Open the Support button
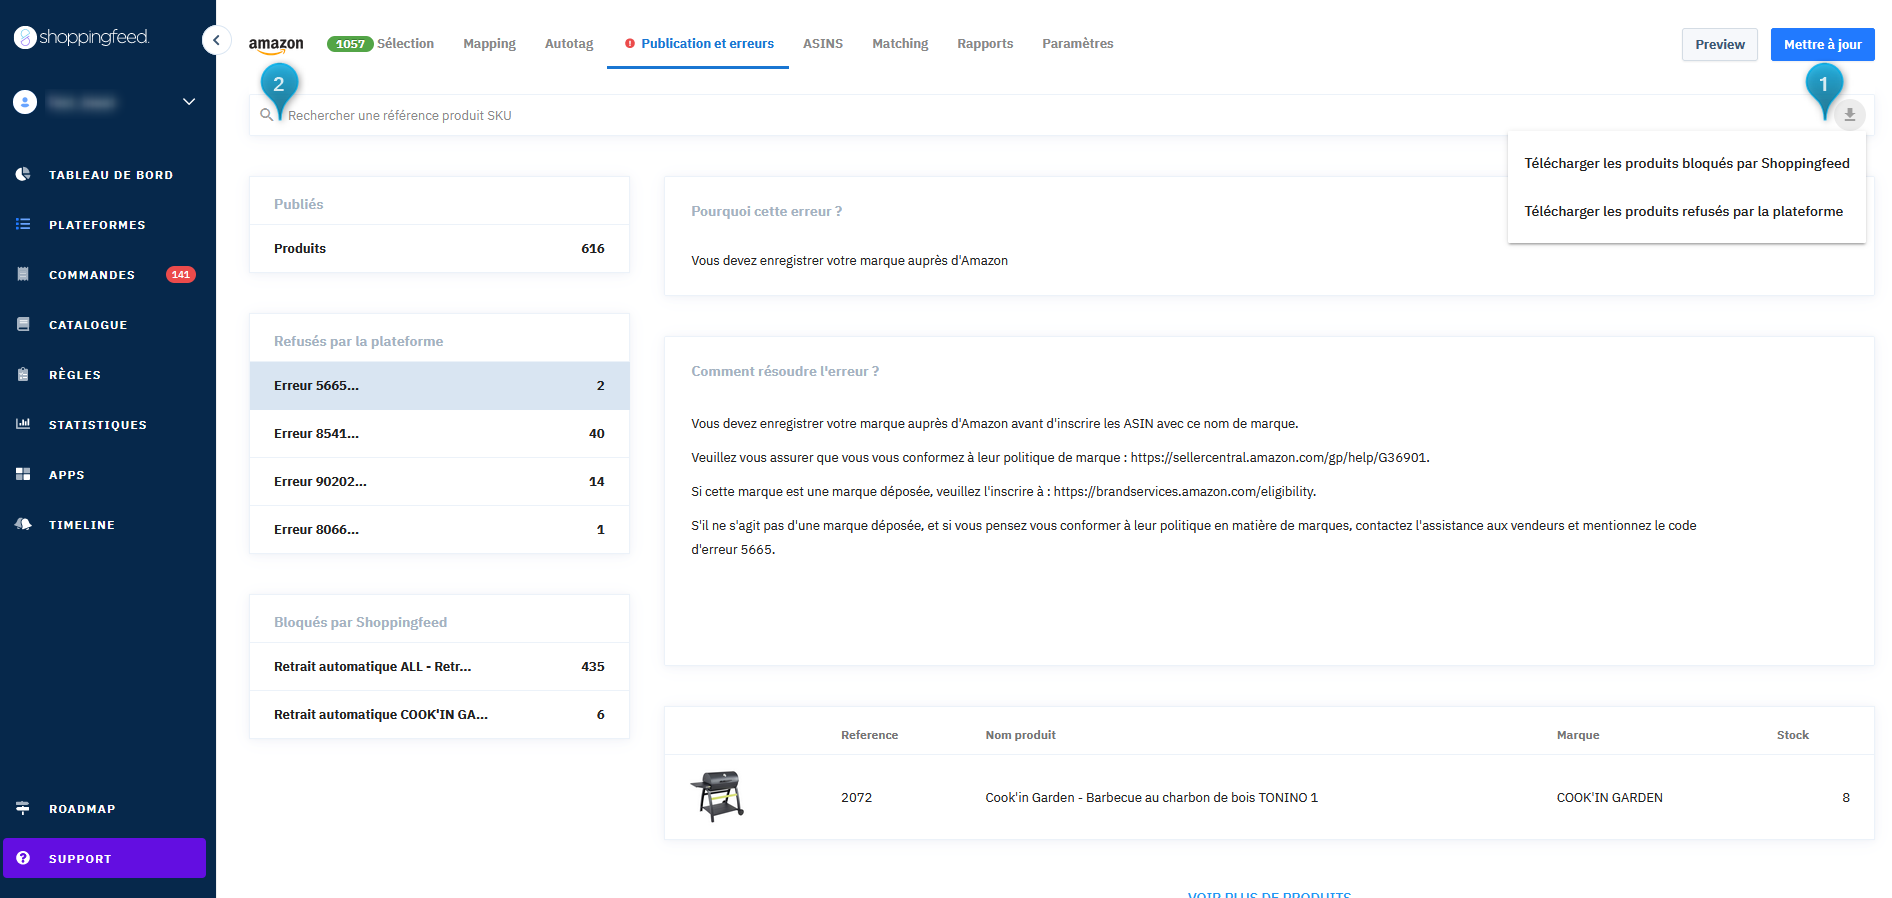Screen dimensions: 1892x898 (x=104, y=858)
